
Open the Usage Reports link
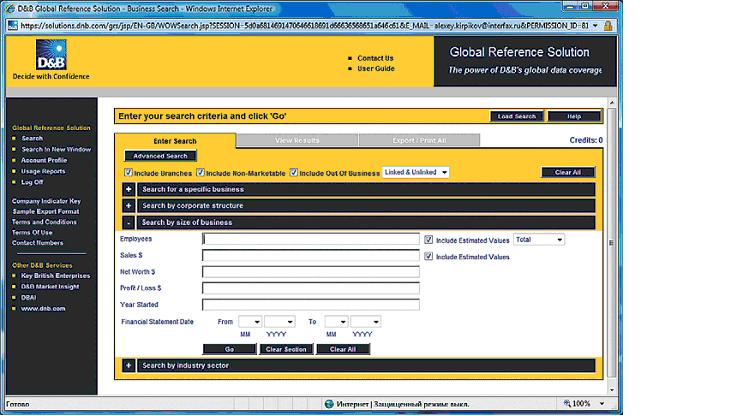click(43, 171)
